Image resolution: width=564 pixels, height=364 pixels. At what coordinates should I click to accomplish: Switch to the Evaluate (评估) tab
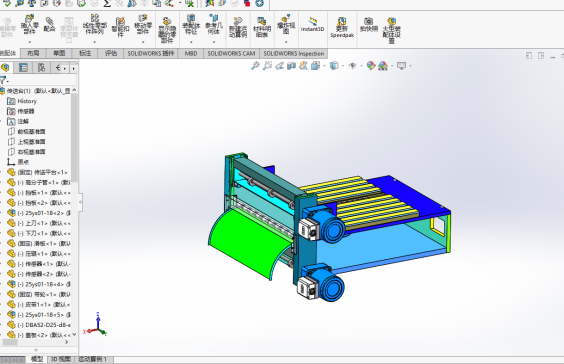pyautogui.click(x=111, y=53)
